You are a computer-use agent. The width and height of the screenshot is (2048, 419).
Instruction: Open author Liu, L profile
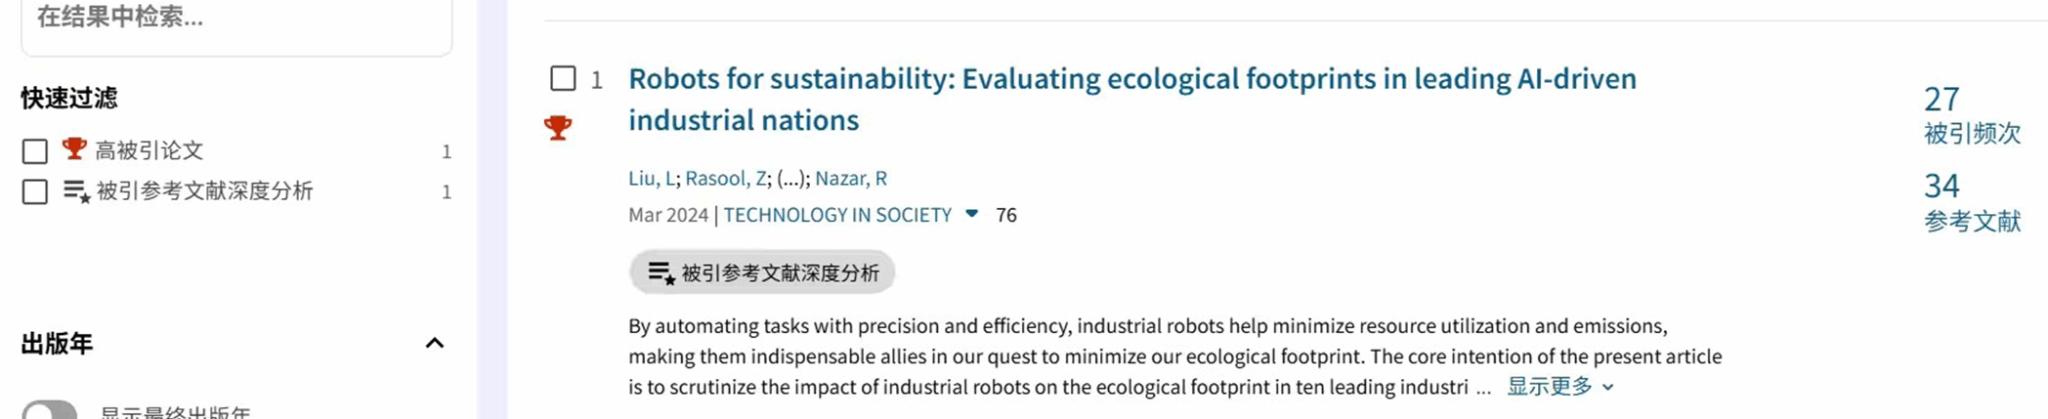tap(651, 178)
